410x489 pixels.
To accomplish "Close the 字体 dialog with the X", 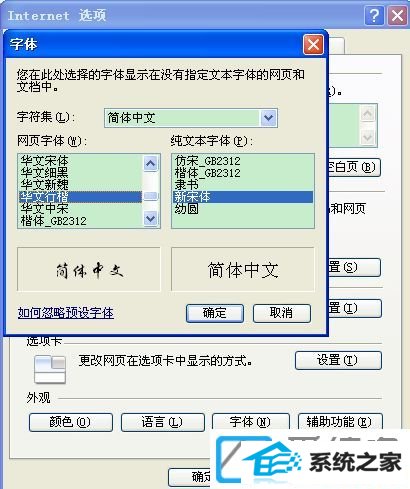I will [313, 45].
